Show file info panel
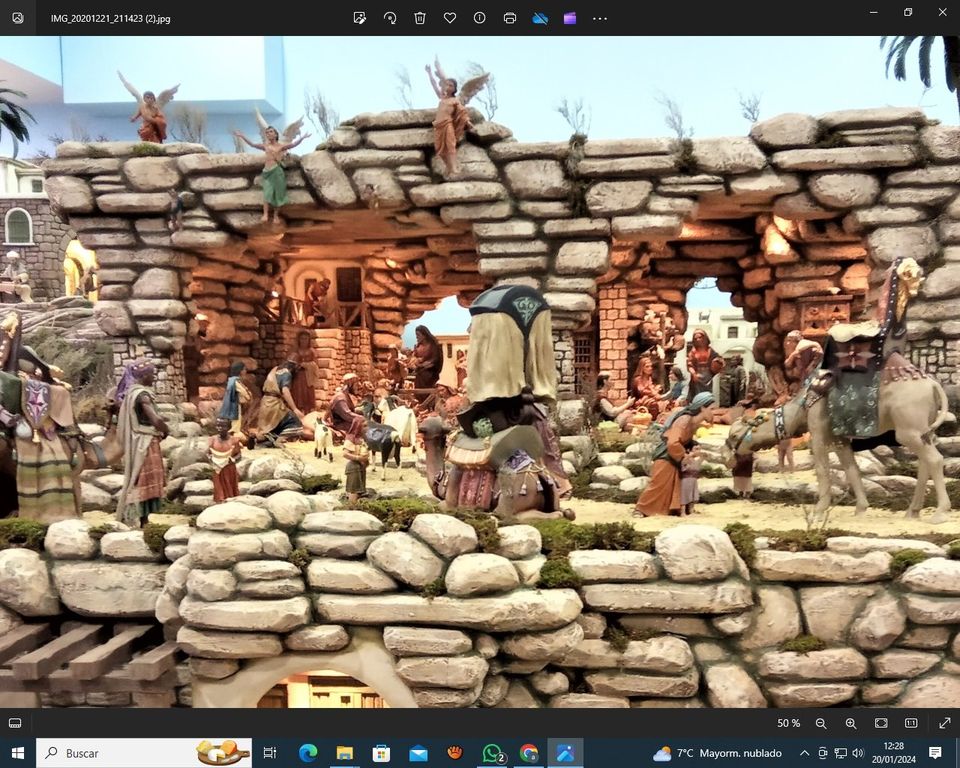 (480, 18)
